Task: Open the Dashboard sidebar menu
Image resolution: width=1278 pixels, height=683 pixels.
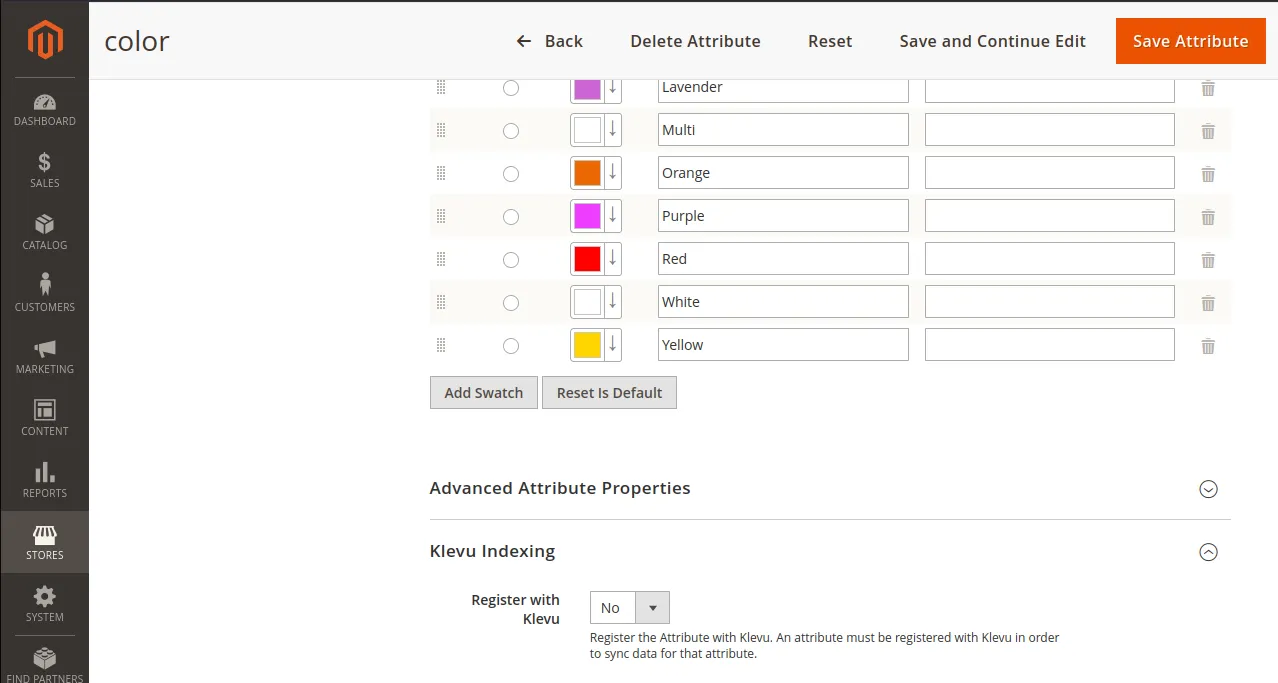Action: point(45,110)
